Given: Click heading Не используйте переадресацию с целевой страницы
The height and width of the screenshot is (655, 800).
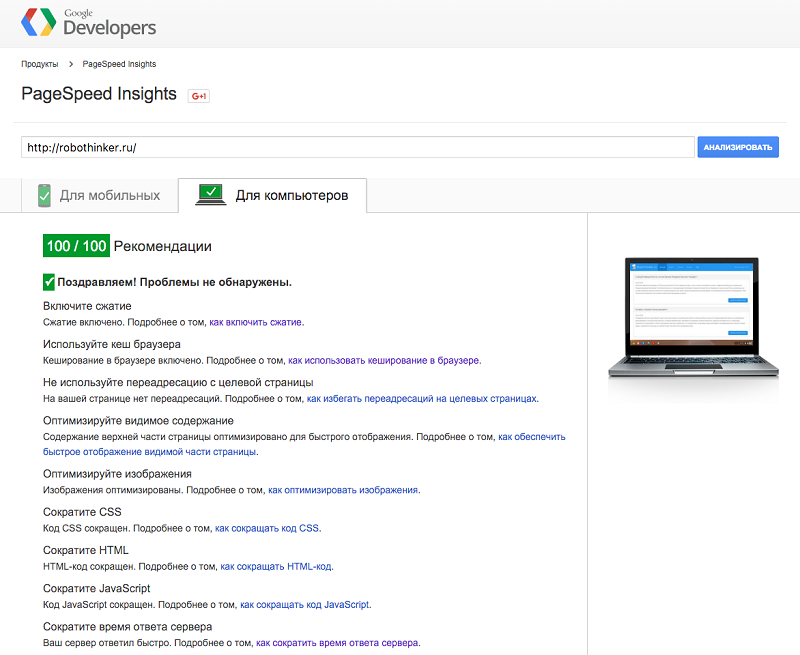Looking at the screenshot, I should point(178,383).
